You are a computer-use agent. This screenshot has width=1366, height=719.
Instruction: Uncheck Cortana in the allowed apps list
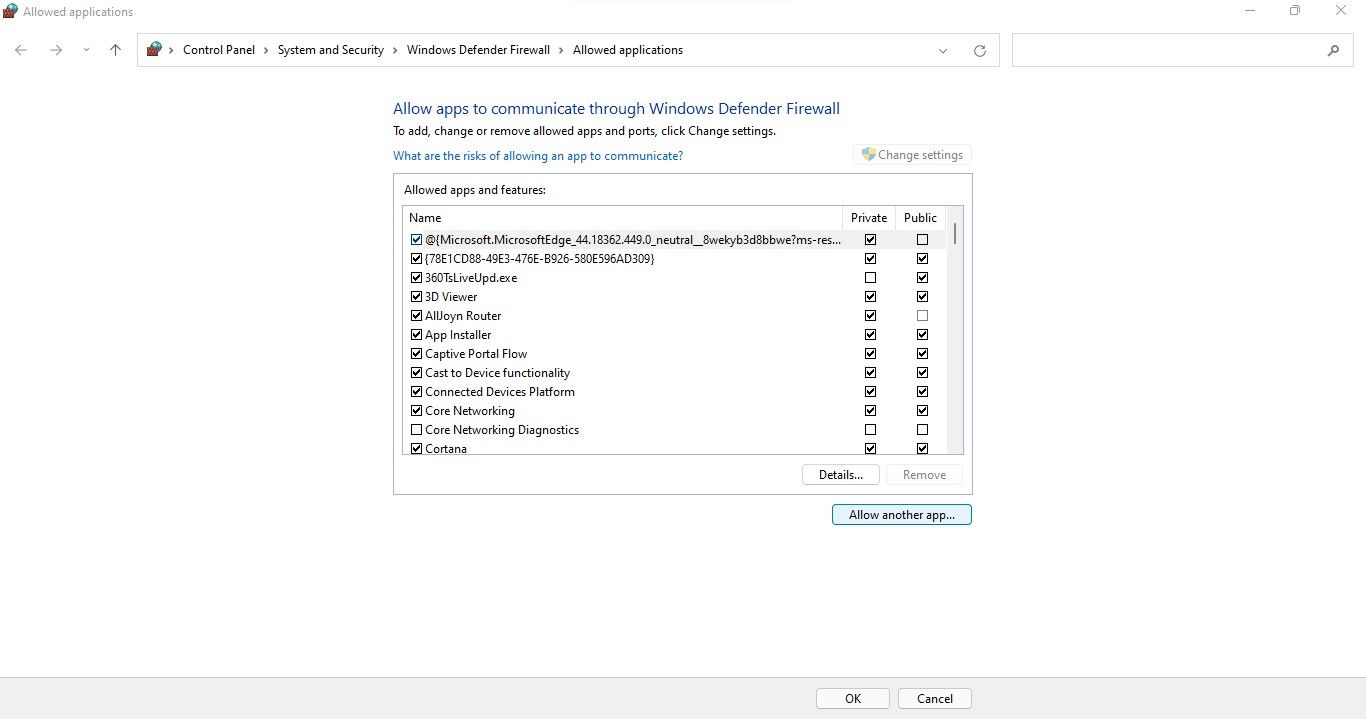click(x=416, y=448)
